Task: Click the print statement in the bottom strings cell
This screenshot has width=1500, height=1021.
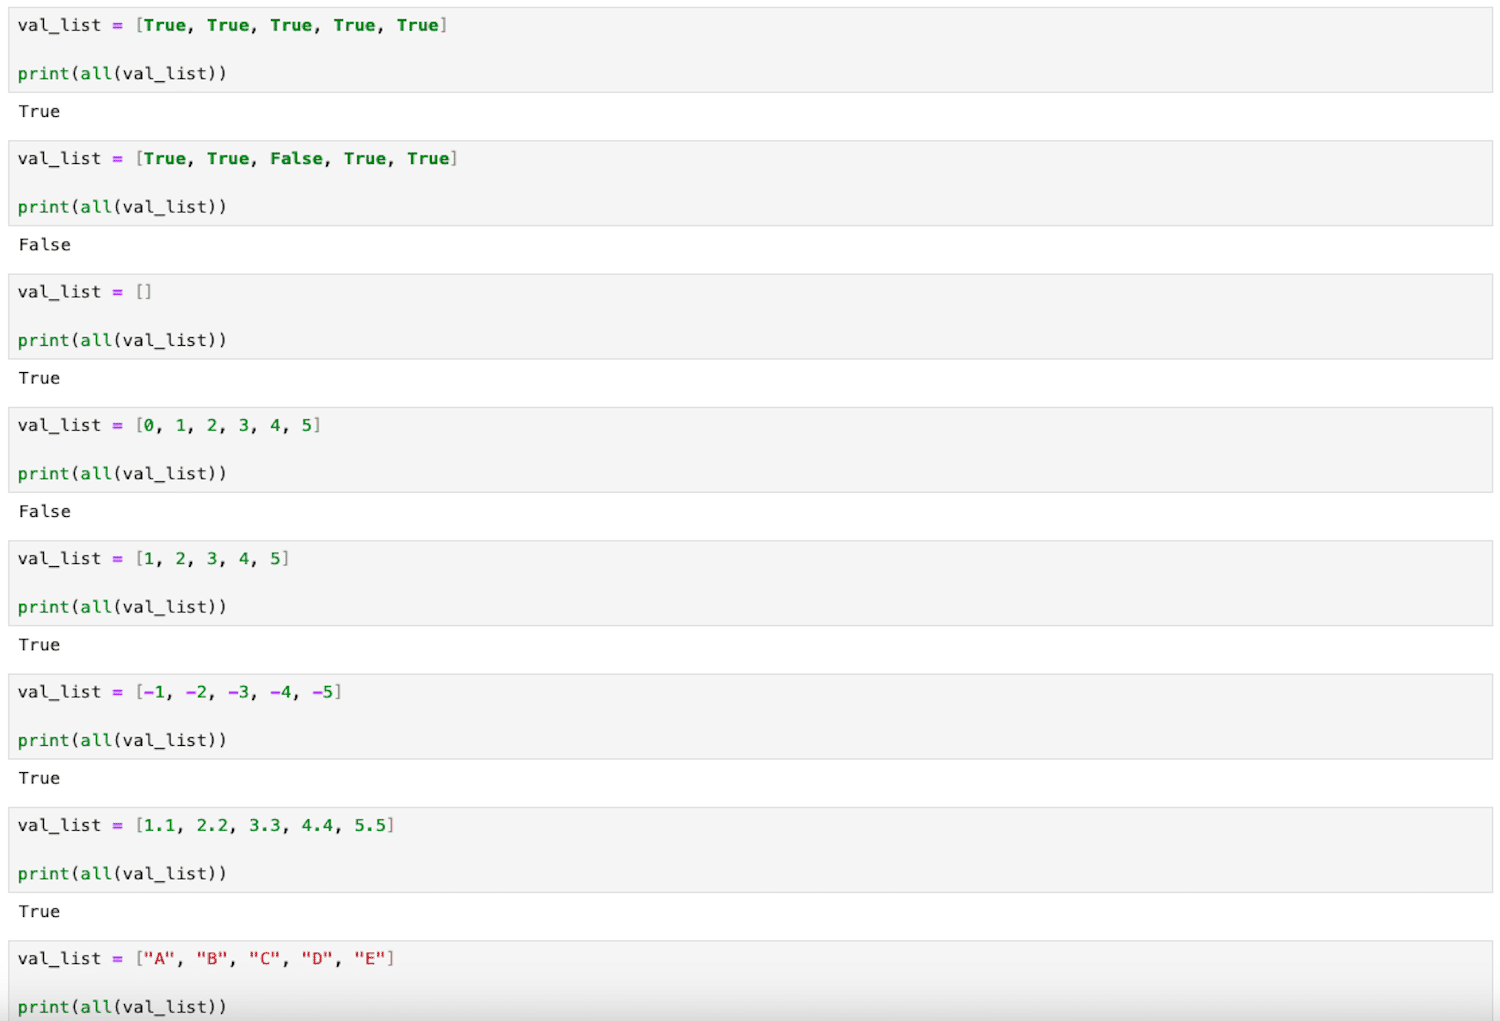Action: tap(122, 1006)
